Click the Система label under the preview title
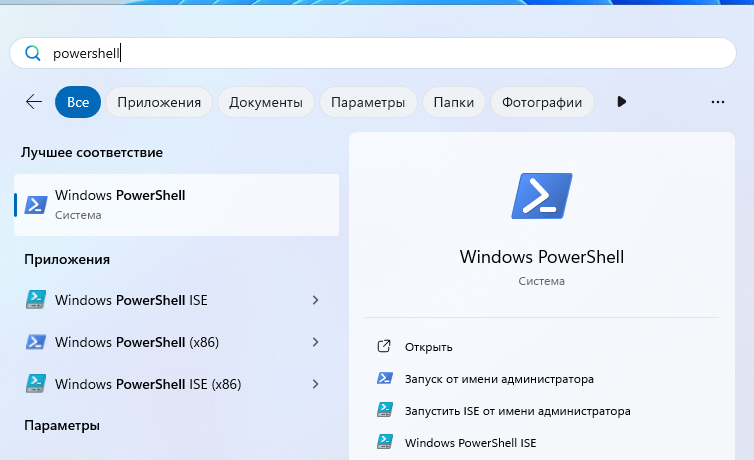This screenshot has width=754, height=460. click(541, 281)
